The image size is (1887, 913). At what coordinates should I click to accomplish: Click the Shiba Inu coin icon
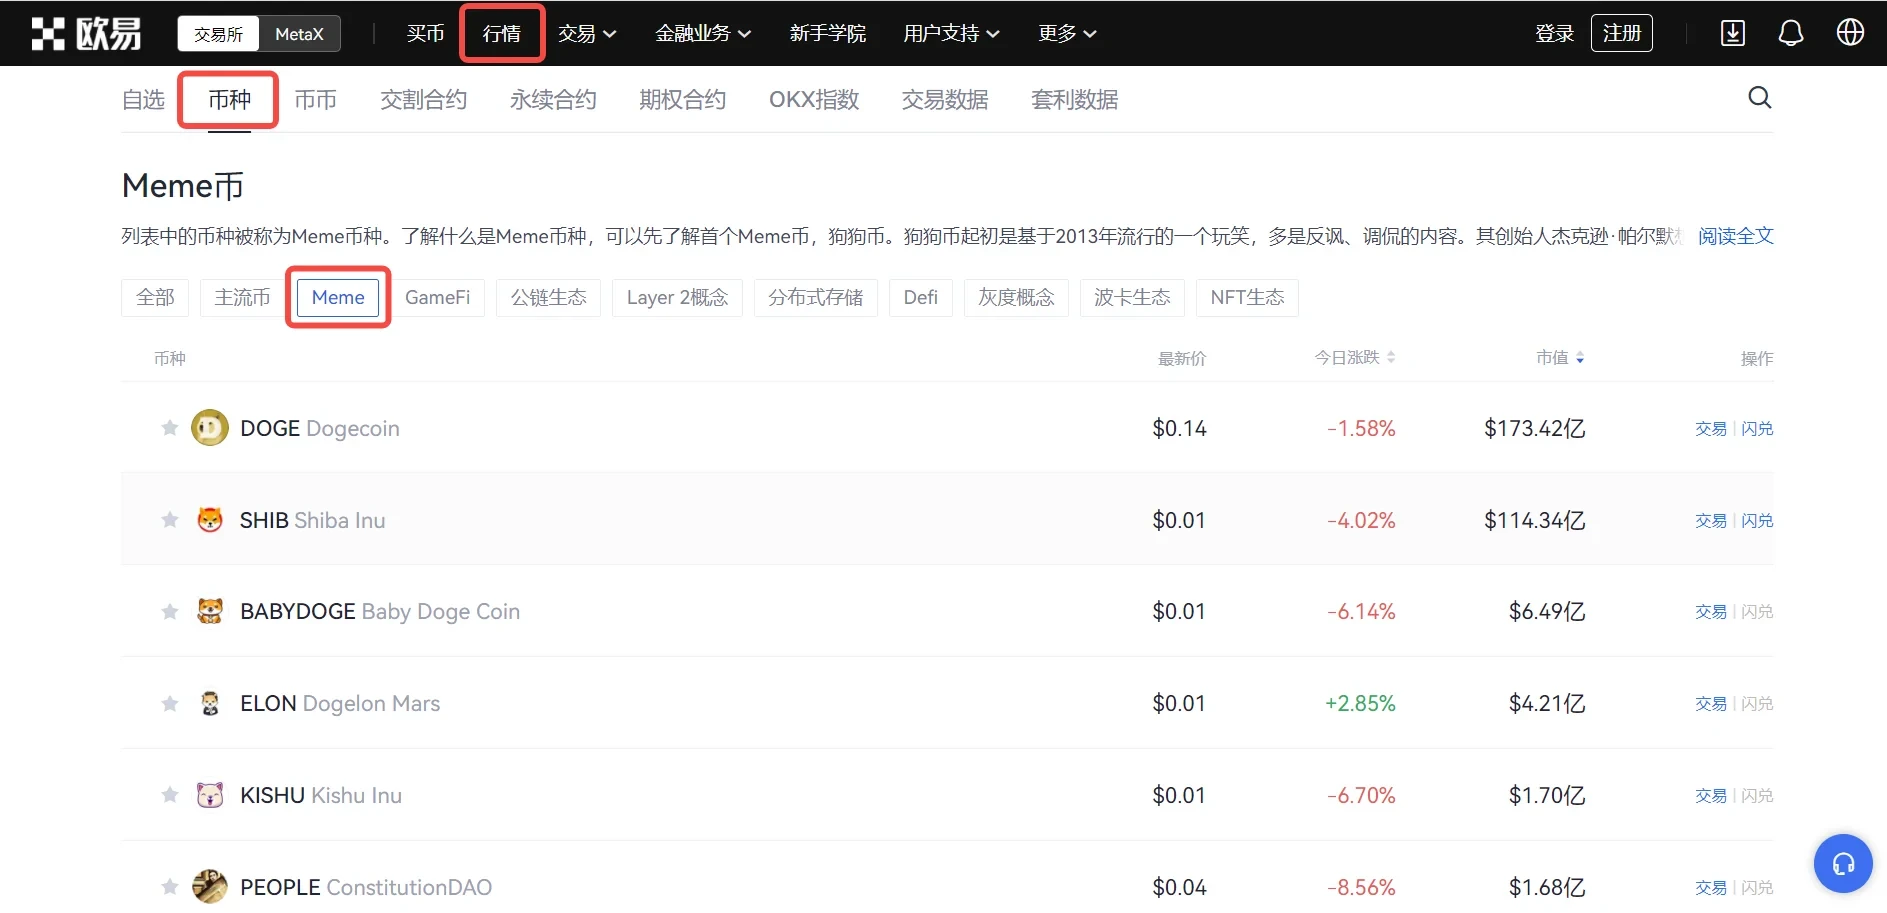click(210, 520)
